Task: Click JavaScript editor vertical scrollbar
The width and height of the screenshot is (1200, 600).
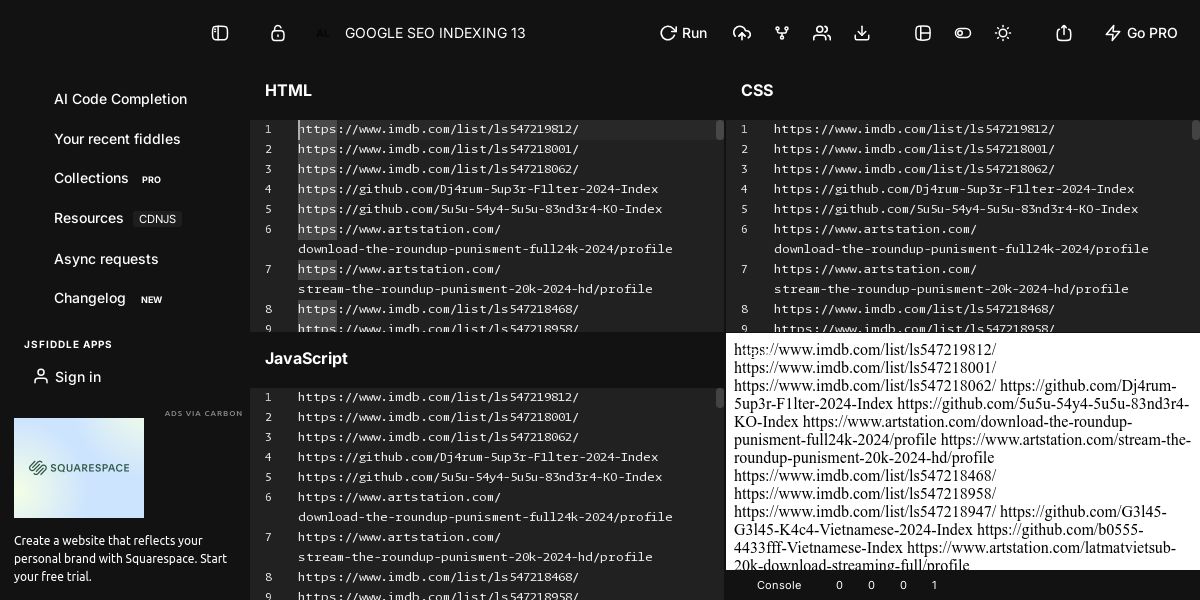Action: point(719,398)
